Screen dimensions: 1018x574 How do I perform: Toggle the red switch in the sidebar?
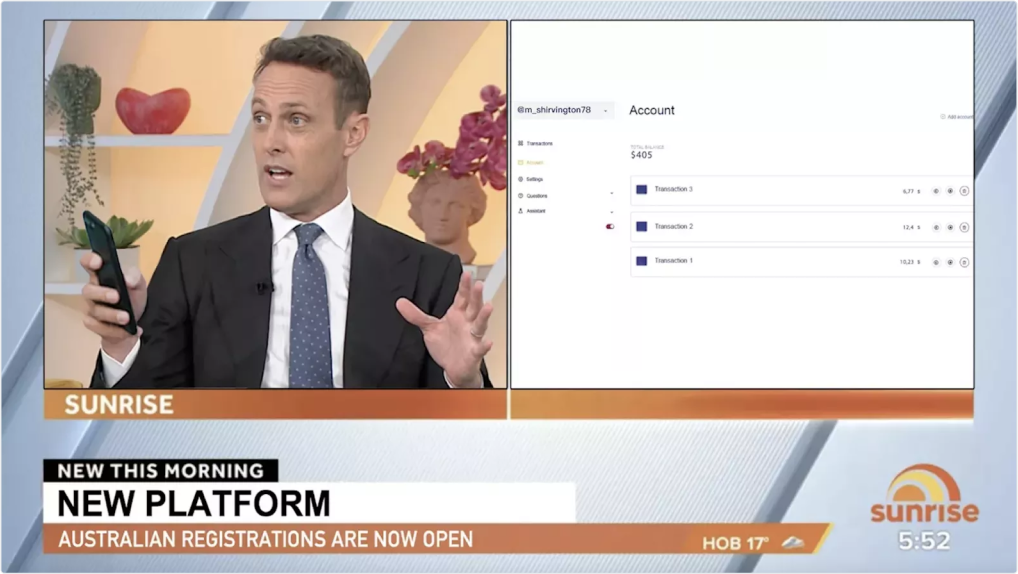pos(610,227)
